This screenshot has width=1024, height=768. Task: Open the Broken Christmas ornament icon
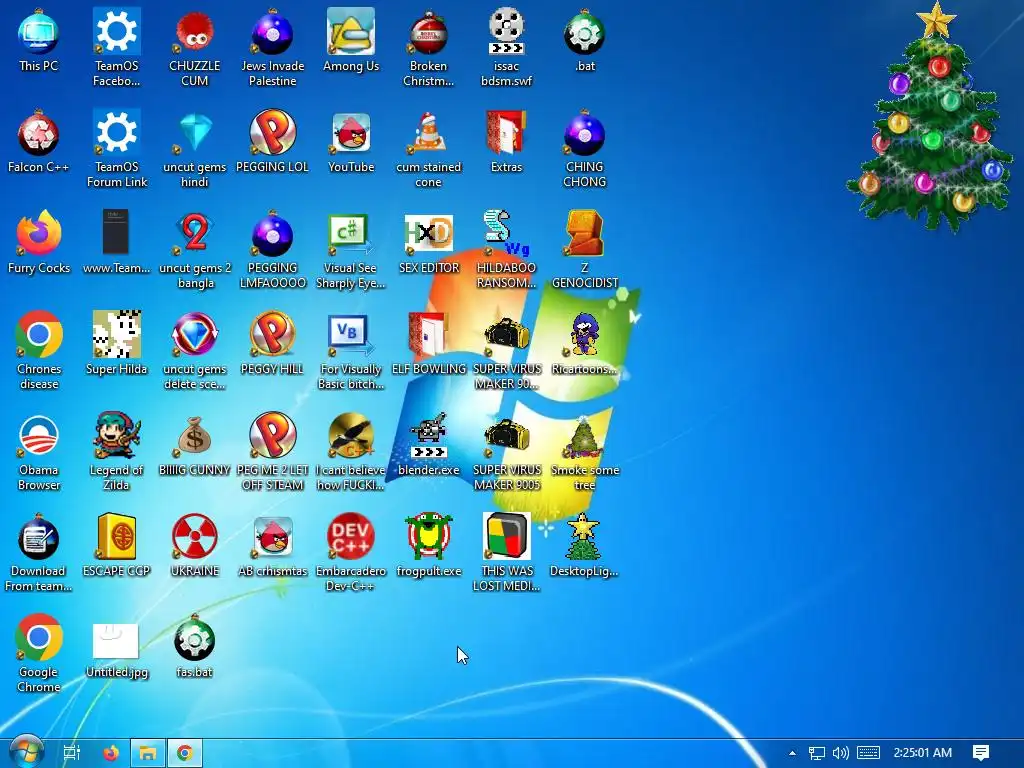[x=428, y=31]
